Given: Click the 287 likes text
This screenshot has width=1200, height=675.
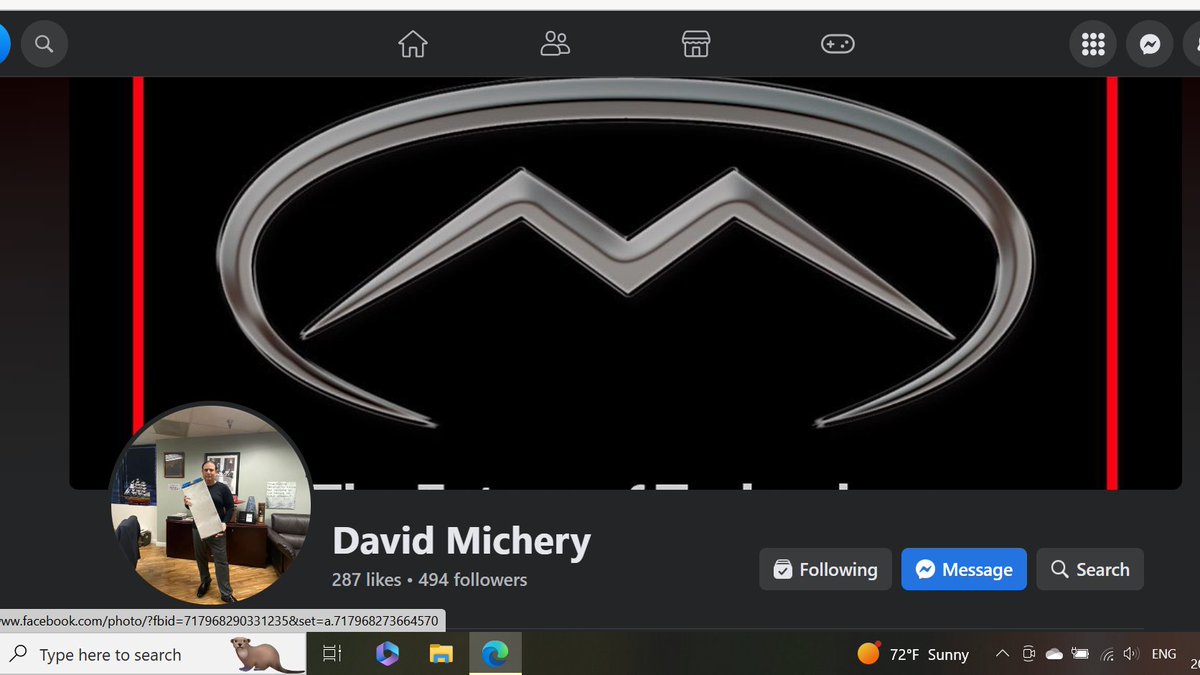Looking at the screenshot, I should pyautogui.click(x=366, y=579).
